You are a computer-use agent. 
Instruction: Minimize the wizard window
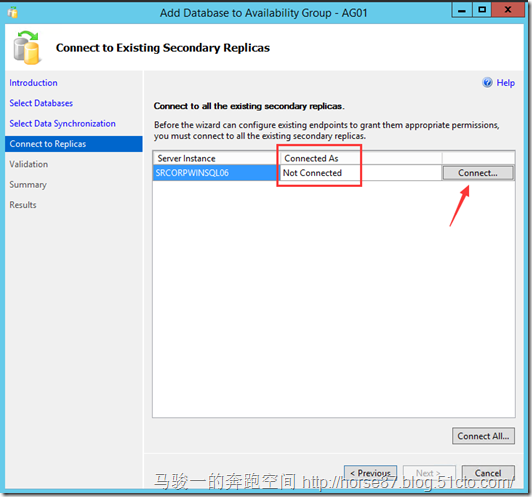(461, 10)
